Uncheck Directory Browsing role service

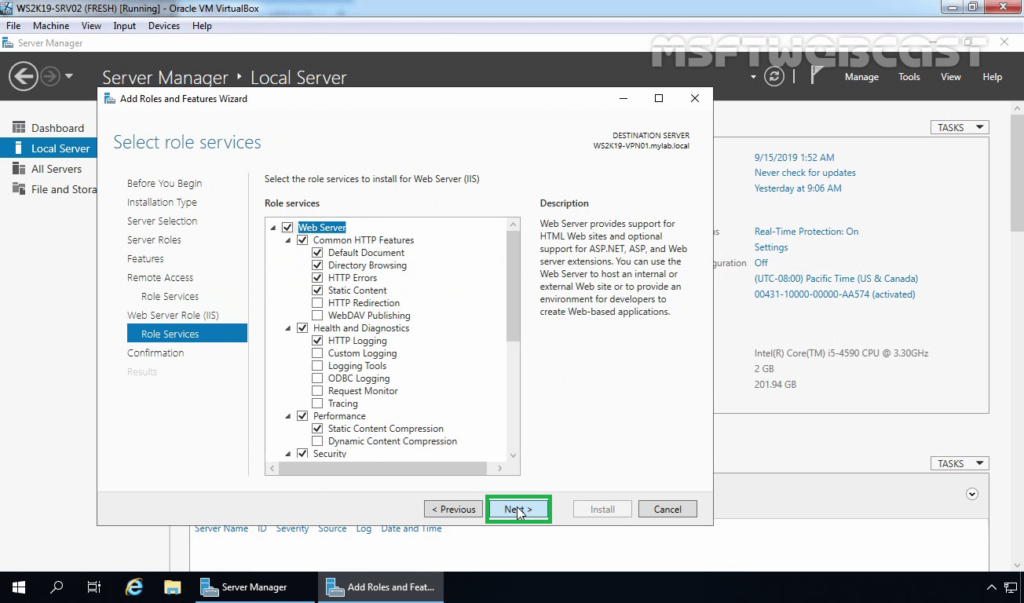(317, 265)
